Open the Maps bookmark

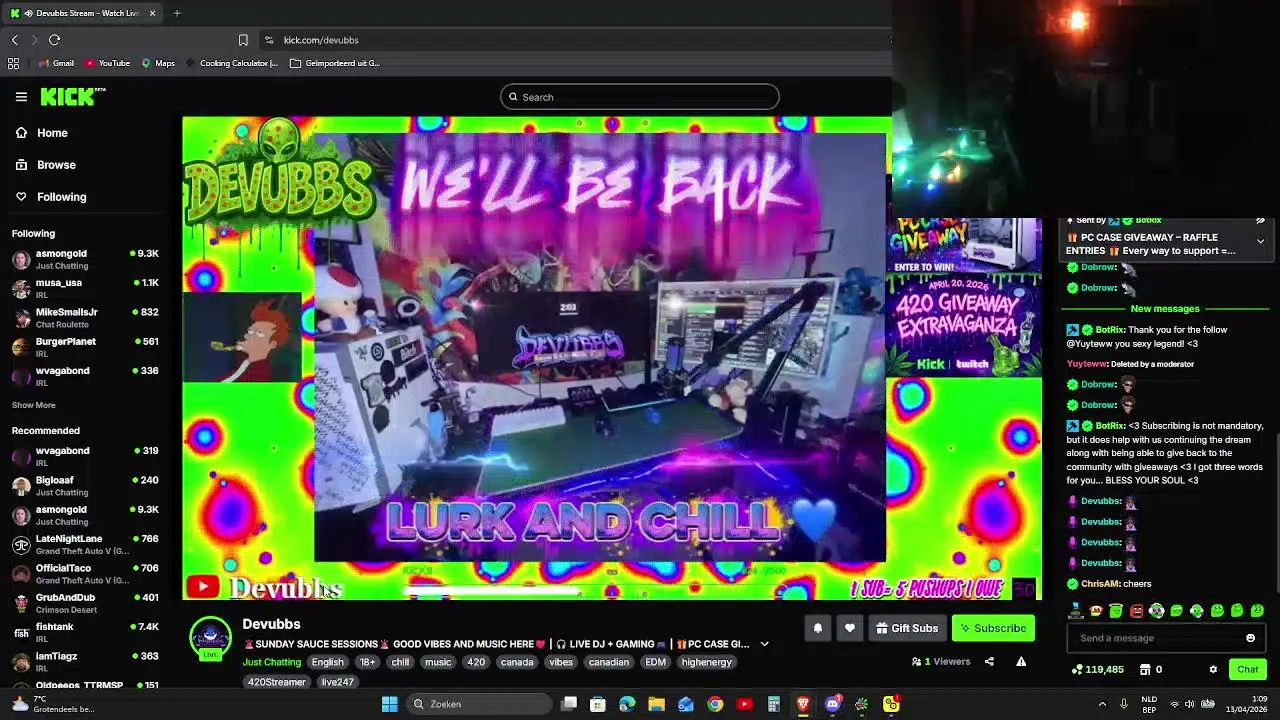[158, 63]
